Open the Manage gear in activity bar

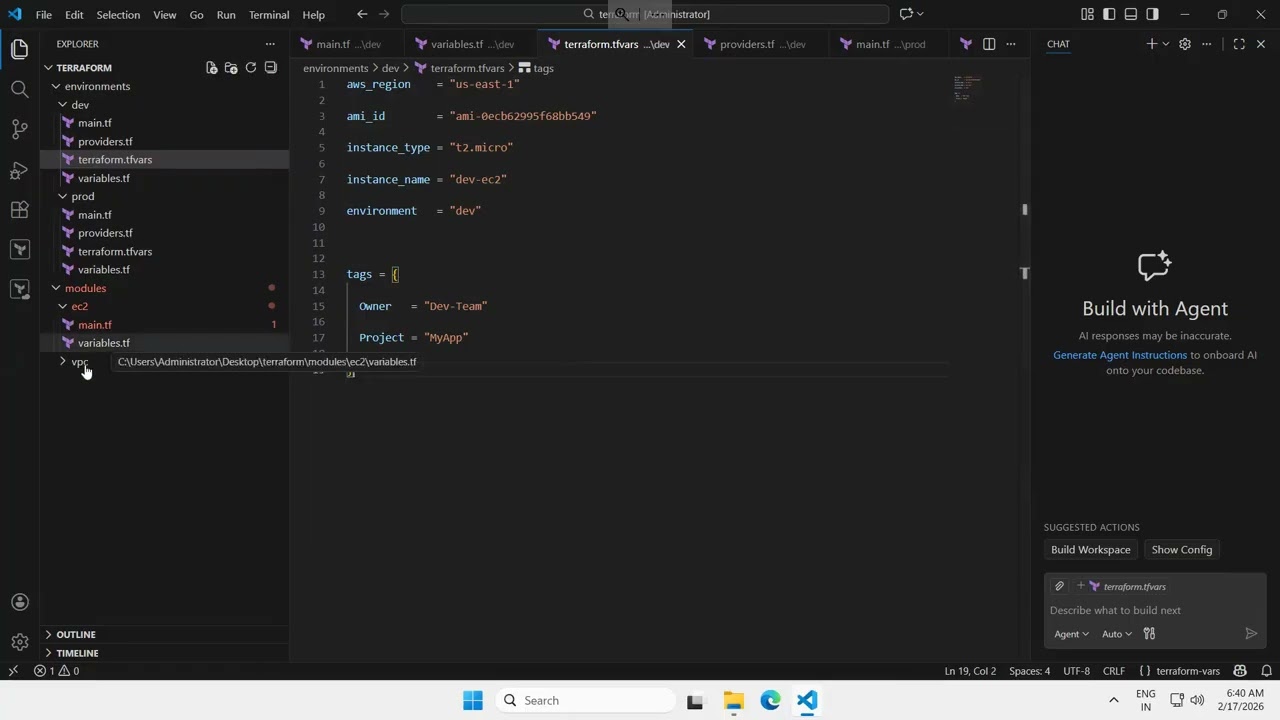click(19, 642)
